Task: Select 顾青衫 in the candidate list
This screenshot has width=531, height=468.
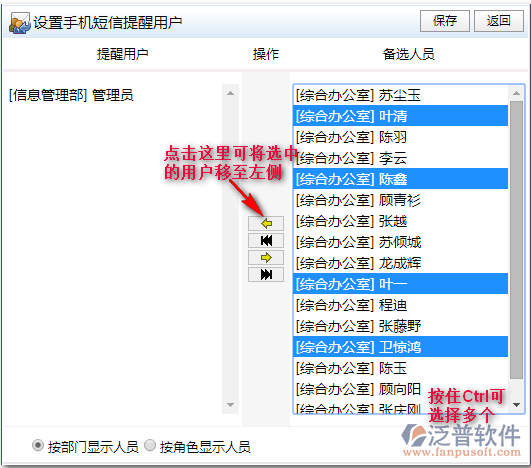Action: click(400, 200)
